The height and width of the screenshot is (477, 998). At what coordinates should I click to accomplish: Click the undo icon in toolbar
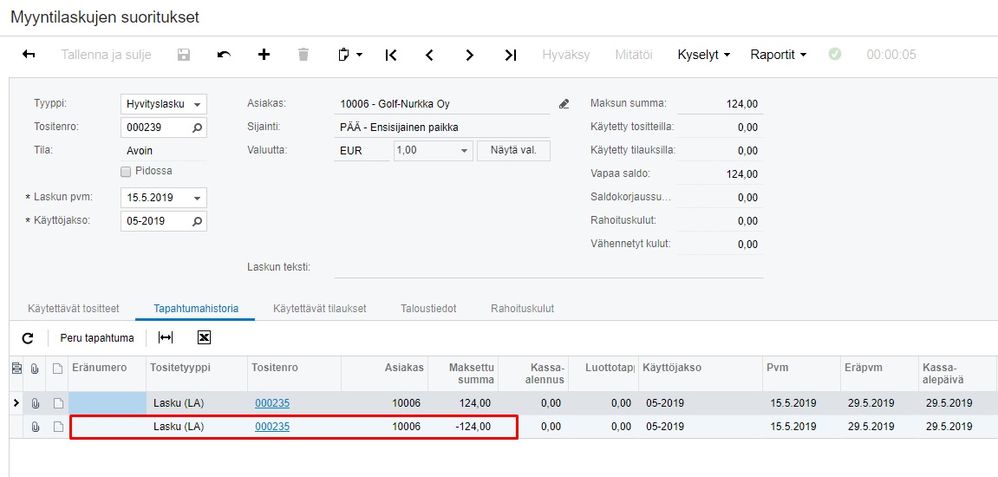(x=224, y=55)
